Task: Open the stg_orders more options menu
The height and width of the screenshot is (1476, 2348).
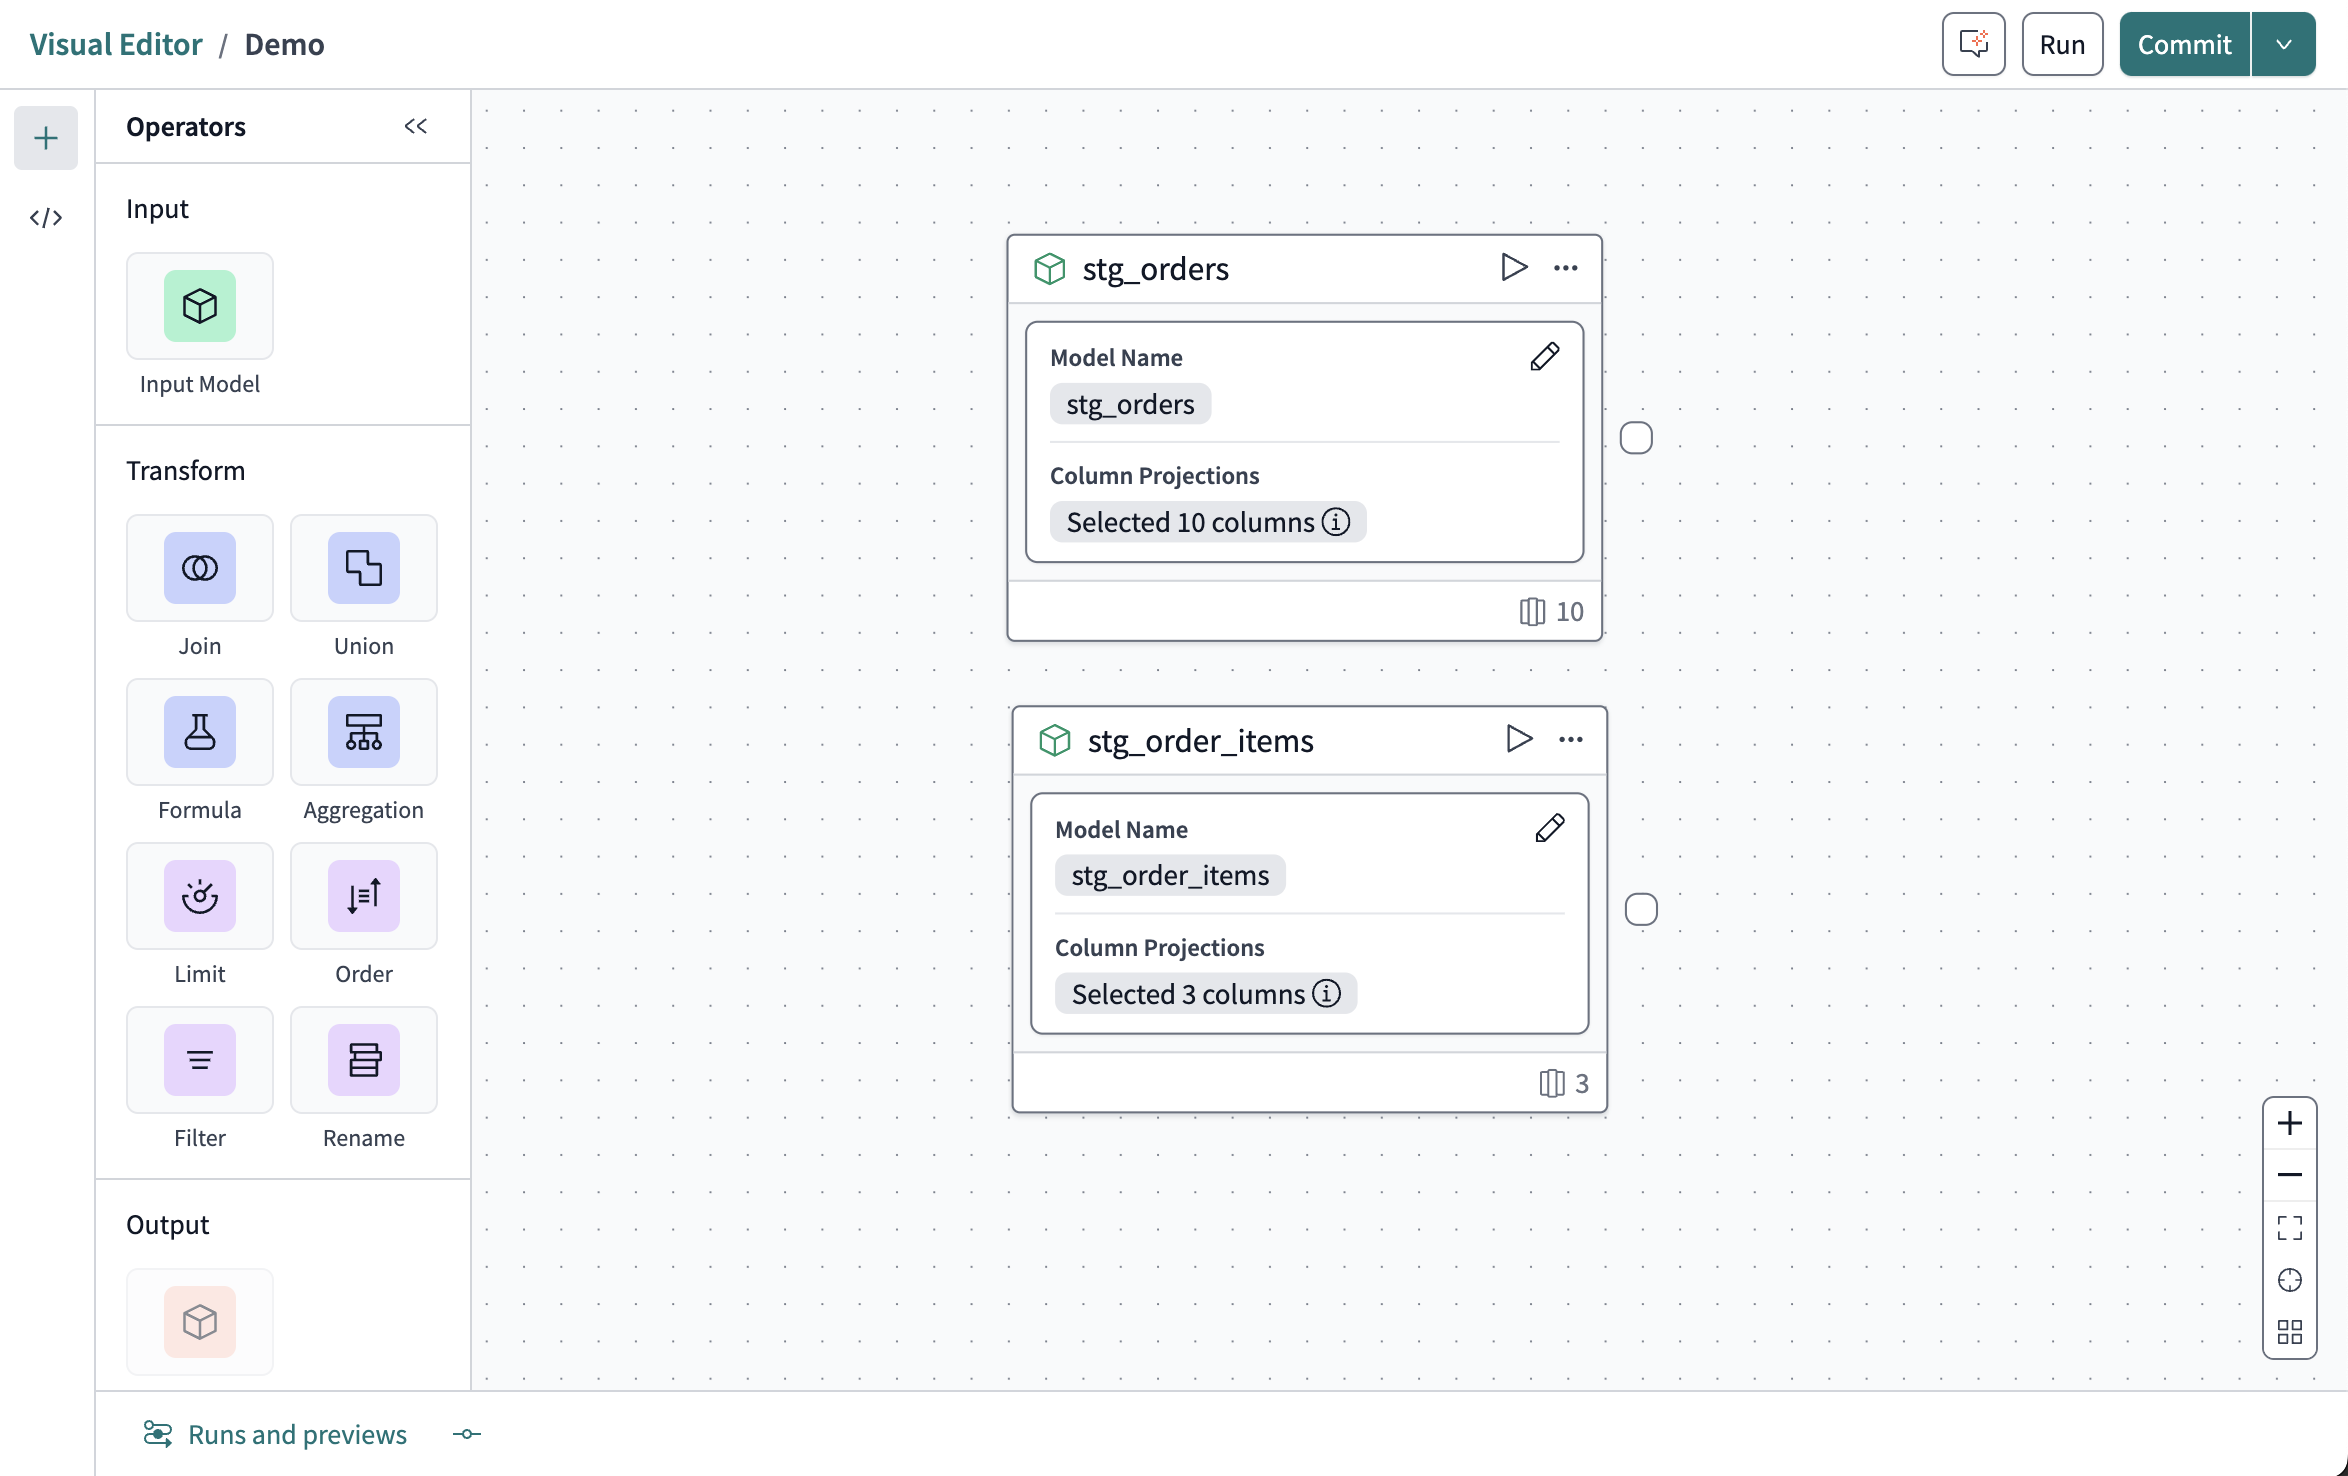Action: click(1565, 267)
